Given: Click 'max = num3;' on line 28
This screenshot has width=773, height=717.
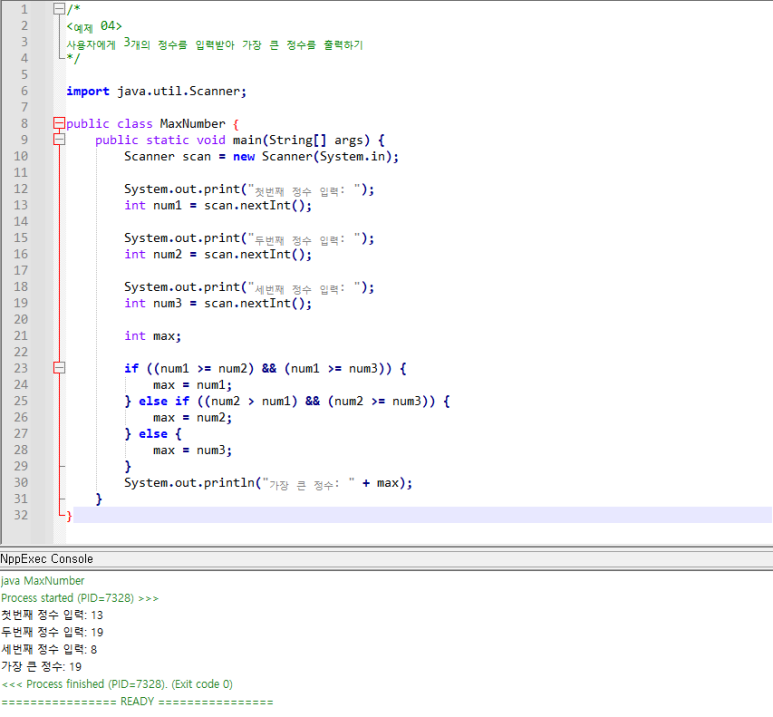Looking at the screenshot, I should 192,450.
